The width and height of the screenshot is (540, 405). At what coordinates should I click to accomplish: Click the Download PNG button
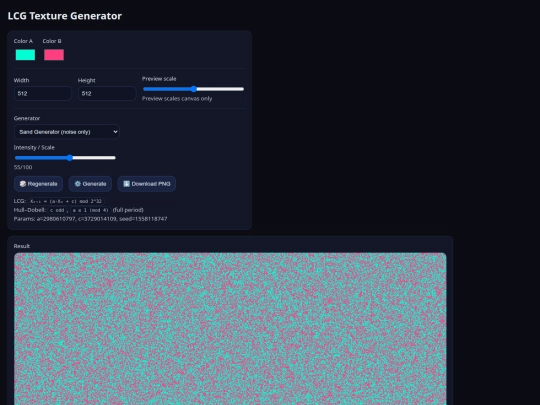(x=147, y=184)
